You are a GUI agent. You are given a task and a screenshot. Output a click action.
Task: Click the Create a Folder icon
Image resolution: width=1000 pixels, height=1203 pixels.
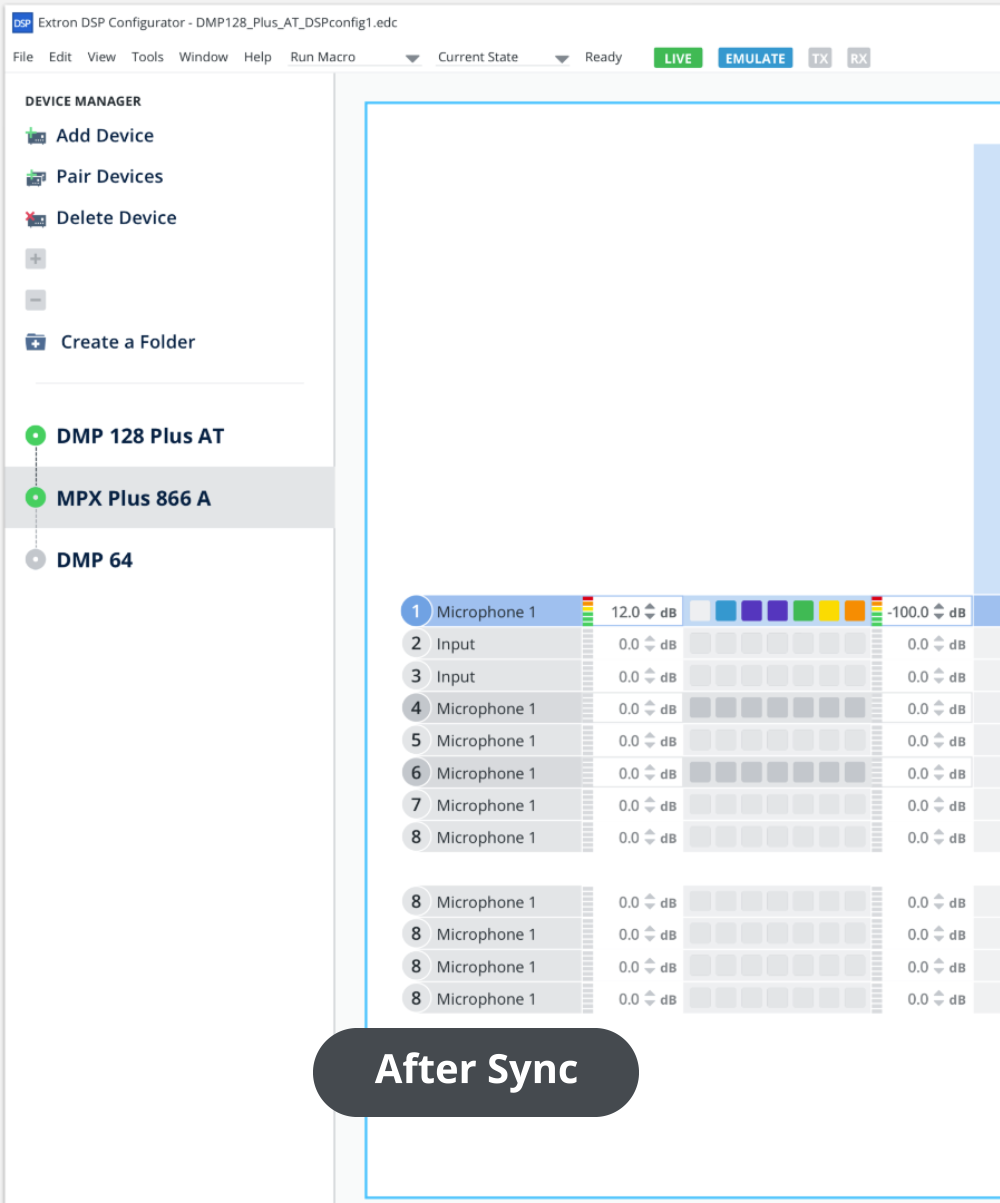point(35,341)
